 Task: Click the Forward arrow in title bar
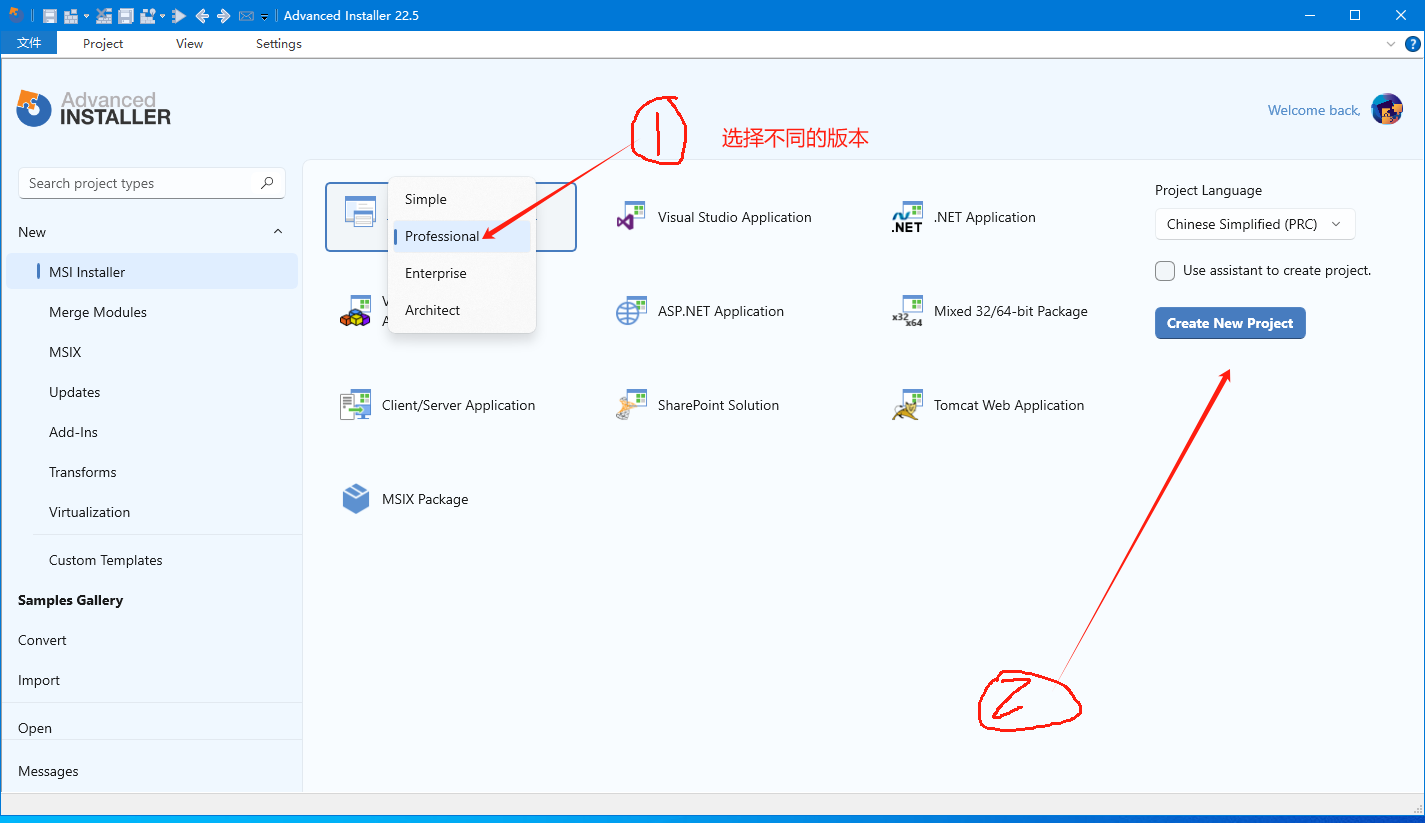click(x=224, y=16)
